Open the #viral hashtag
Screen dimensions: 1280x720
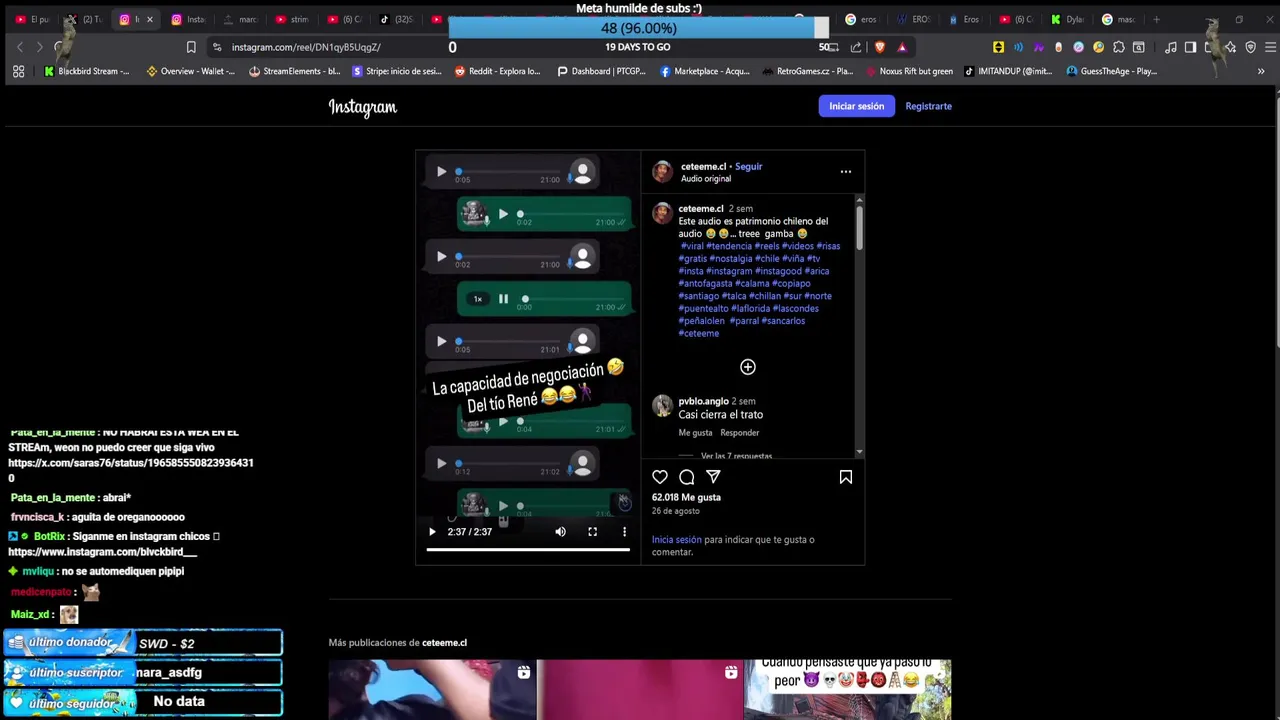tap(692, 246)
